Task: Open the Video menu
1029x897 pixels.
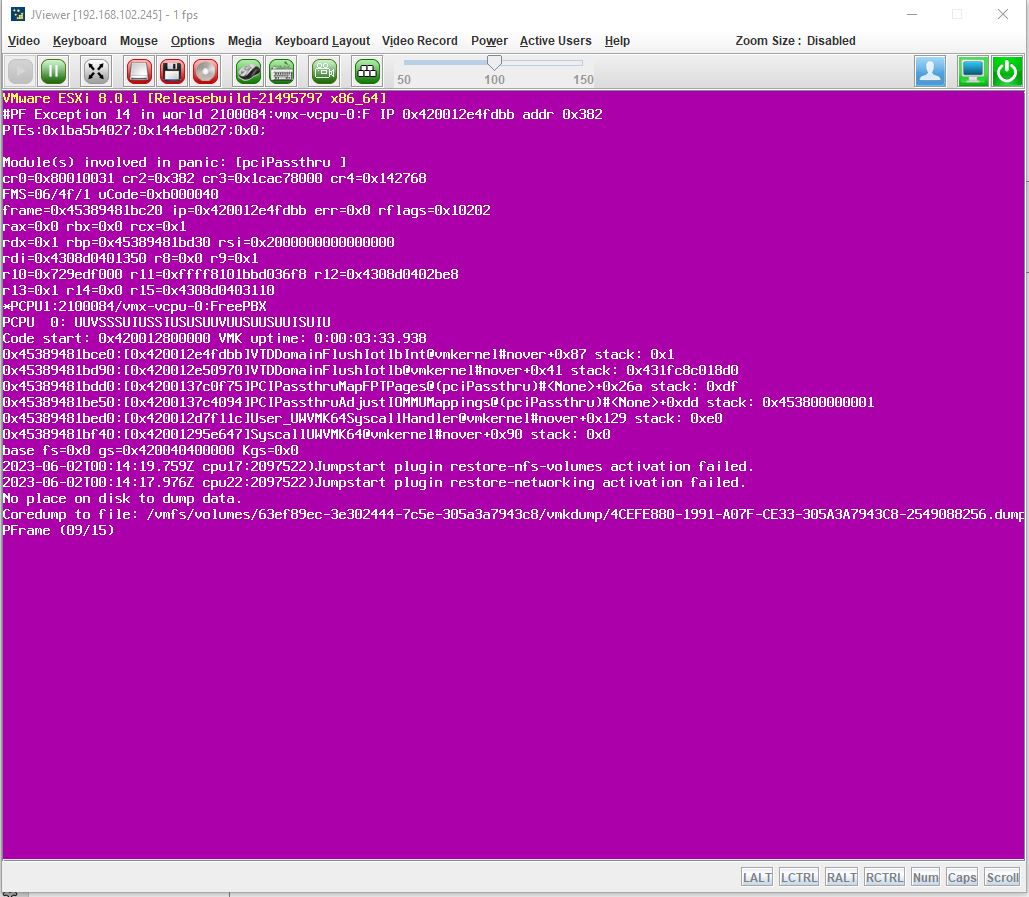Action: [x=24, y=41]
